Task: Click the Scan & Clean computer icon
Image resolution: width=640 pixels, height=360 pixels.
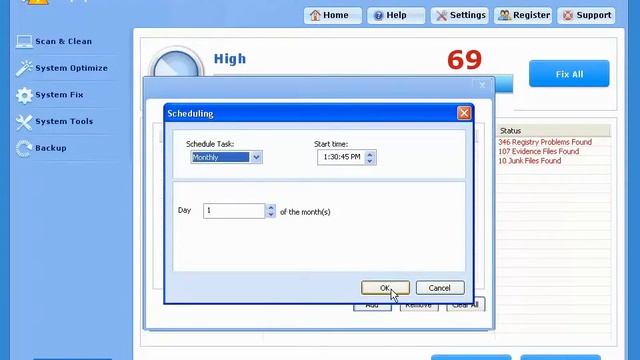Action: (x=24, y=42)
